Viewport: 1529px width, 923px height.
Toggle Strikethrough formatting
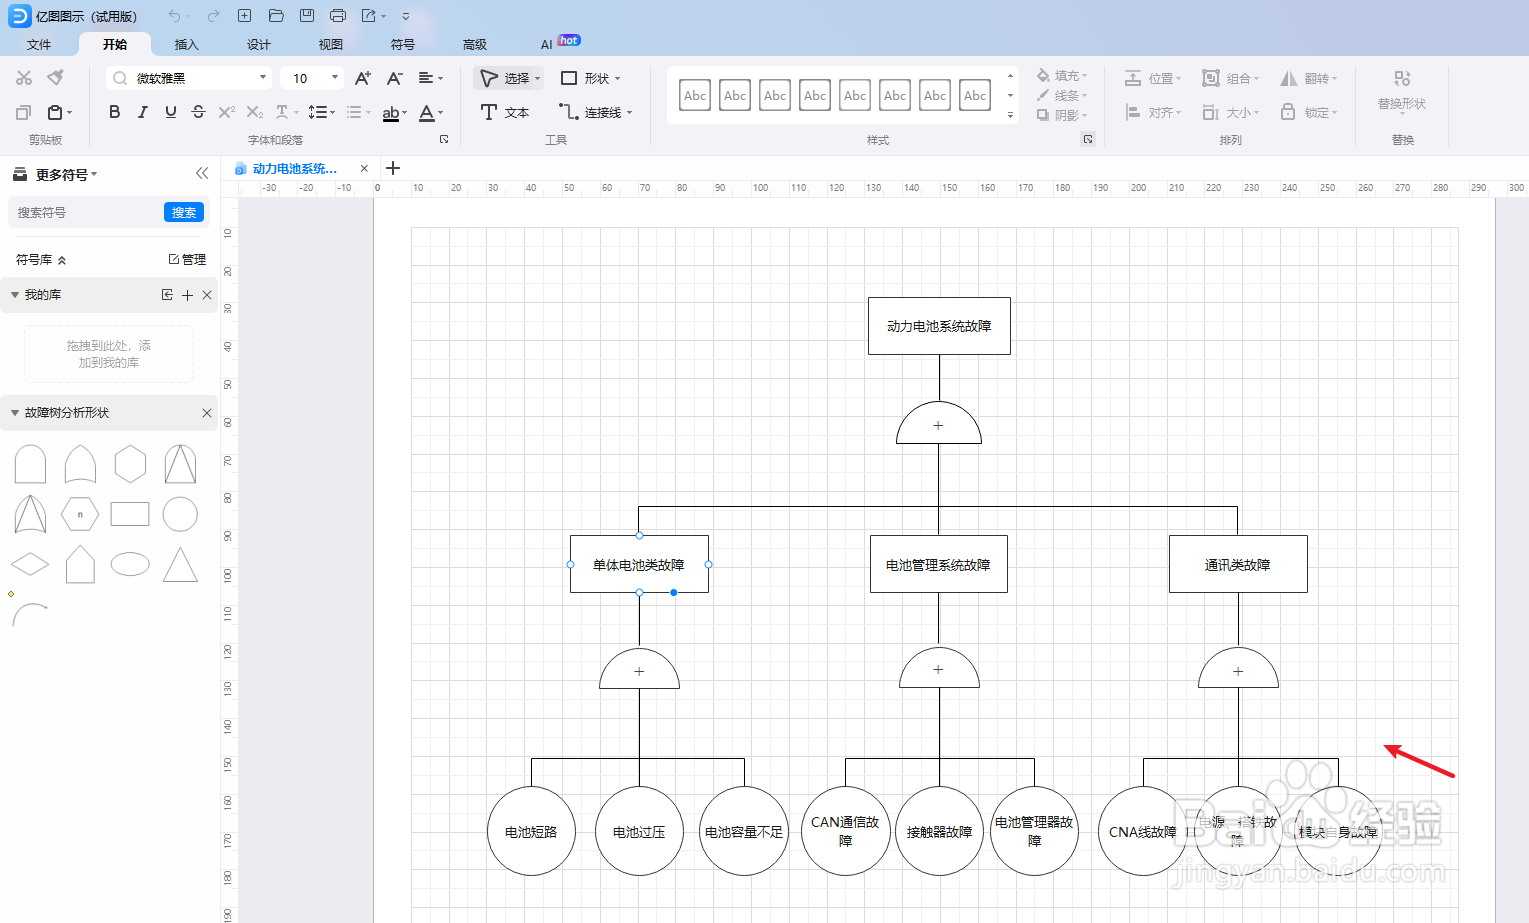[198, 112]
